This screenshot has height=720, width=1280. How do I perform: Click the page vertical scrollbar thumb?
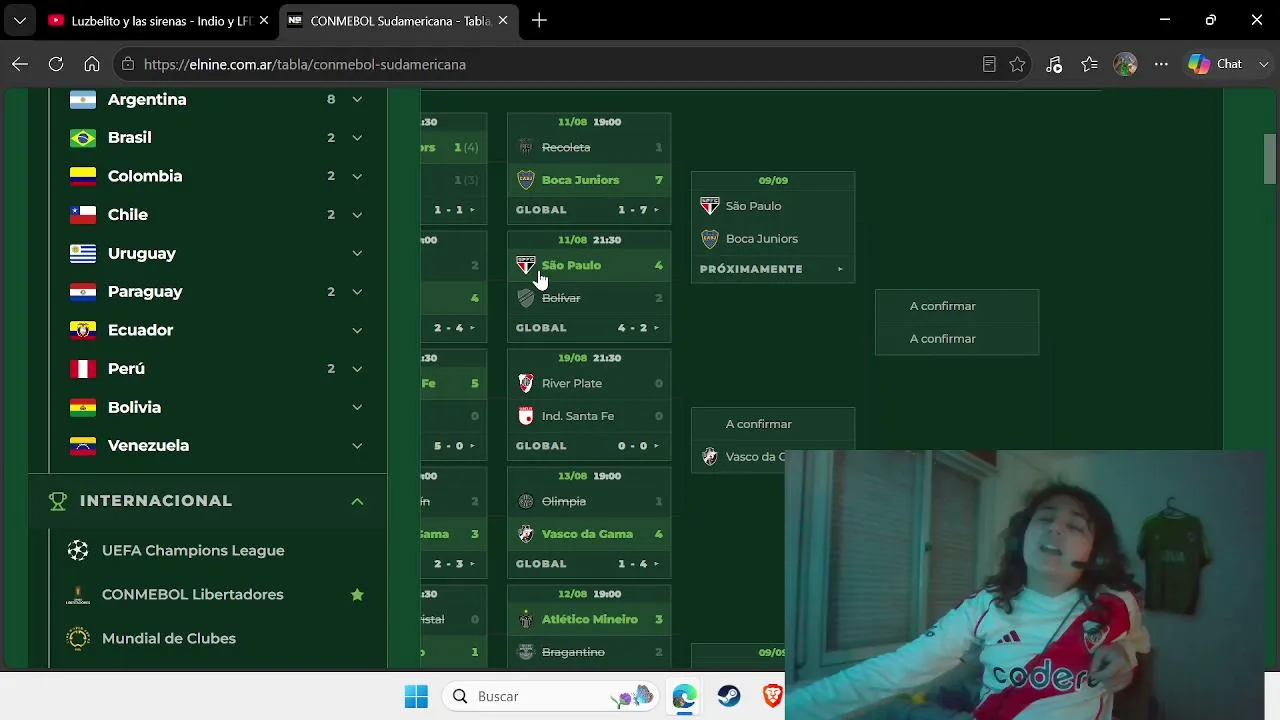[x=1270, y=159]
